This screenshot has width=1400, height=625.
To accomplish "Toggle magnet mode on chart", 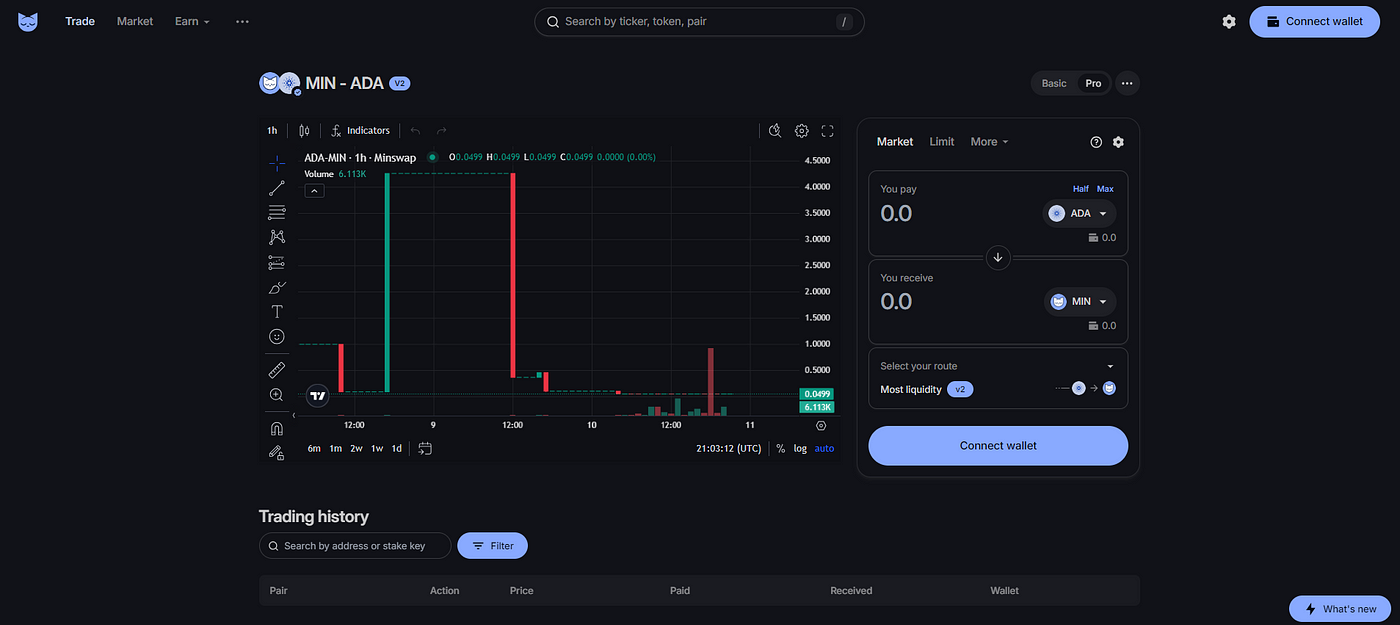I will coord(277,428).
